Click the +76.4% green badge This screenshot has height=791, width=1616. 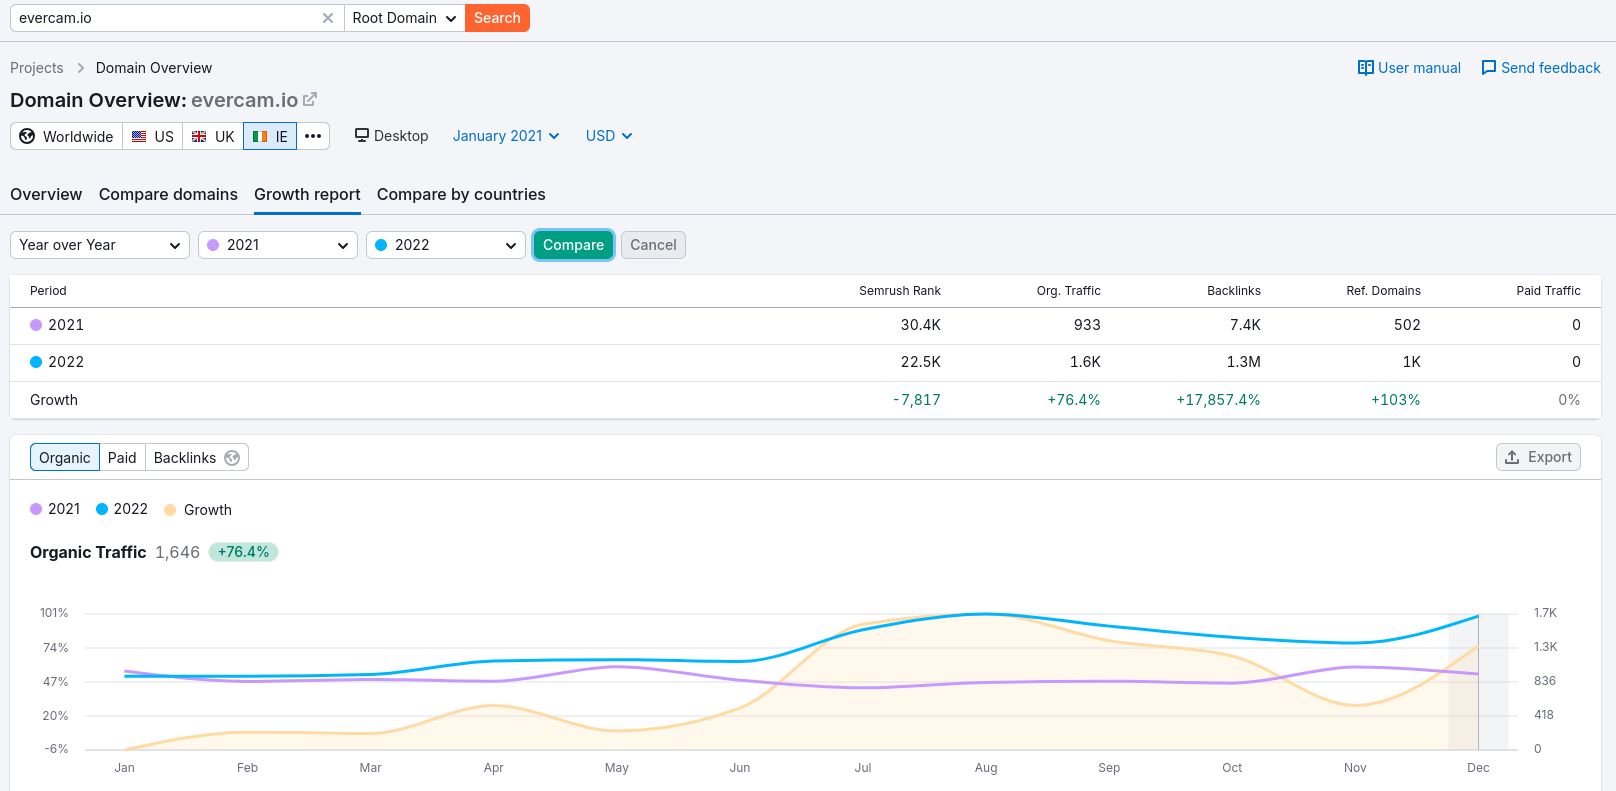[244, 552]
